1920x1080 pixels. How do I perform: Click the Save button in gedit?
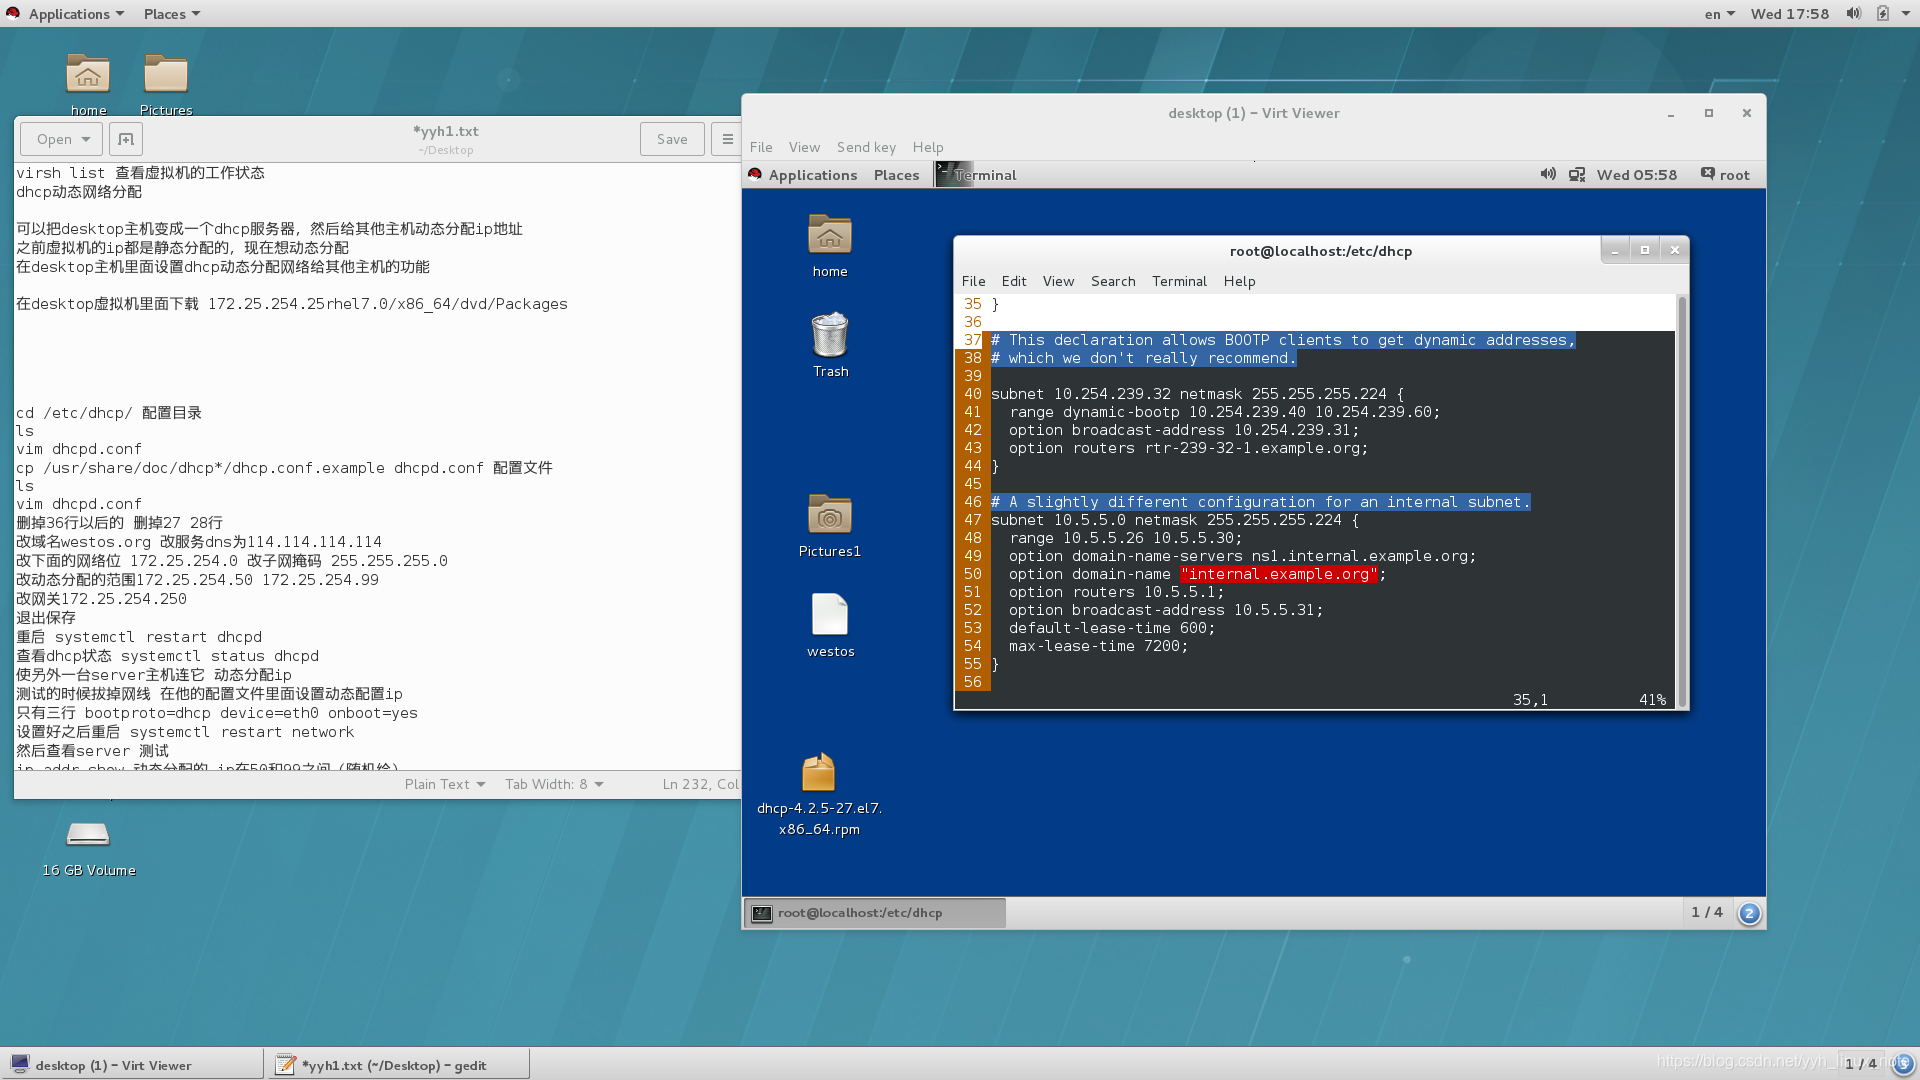tap(672, 139)
